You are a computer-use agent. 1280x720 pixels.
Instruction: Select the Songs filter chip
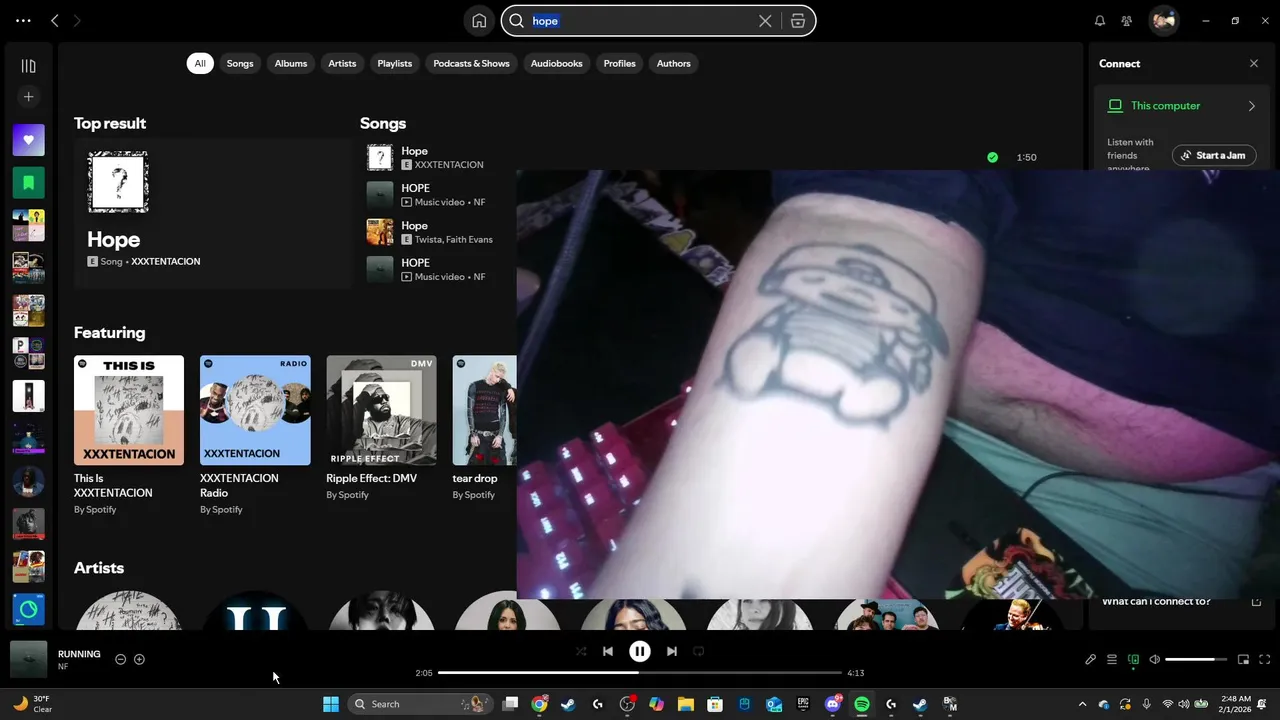coord(240,63)
